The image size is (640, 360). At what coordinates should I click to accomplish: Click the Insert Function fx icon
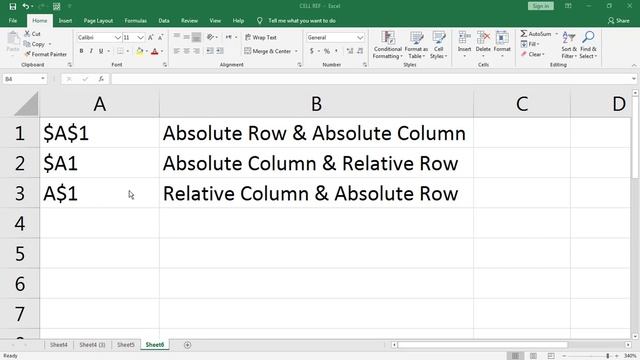(x=101, y=79)
